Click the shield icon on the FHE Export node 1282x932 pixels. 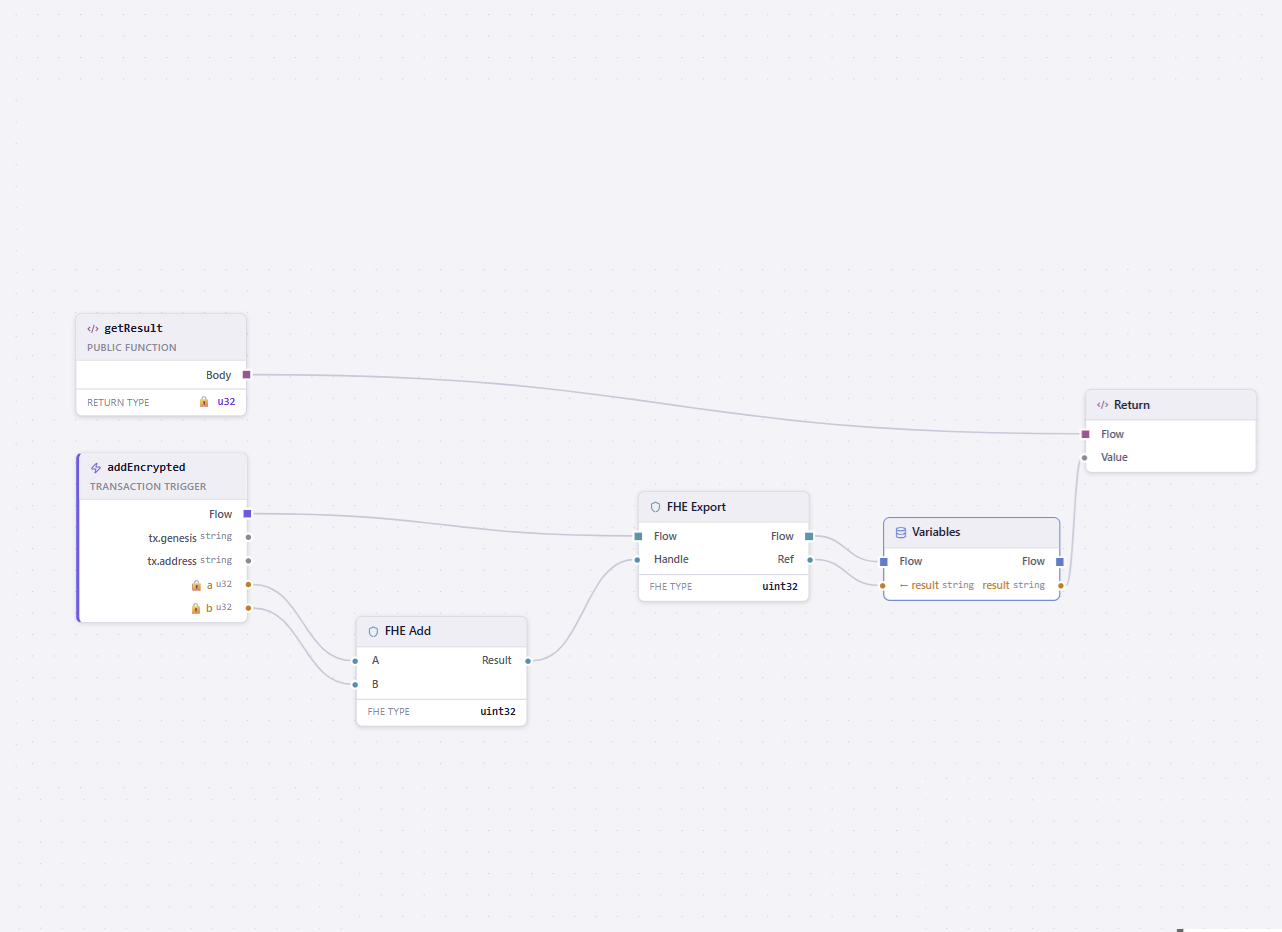coord(654,507)
